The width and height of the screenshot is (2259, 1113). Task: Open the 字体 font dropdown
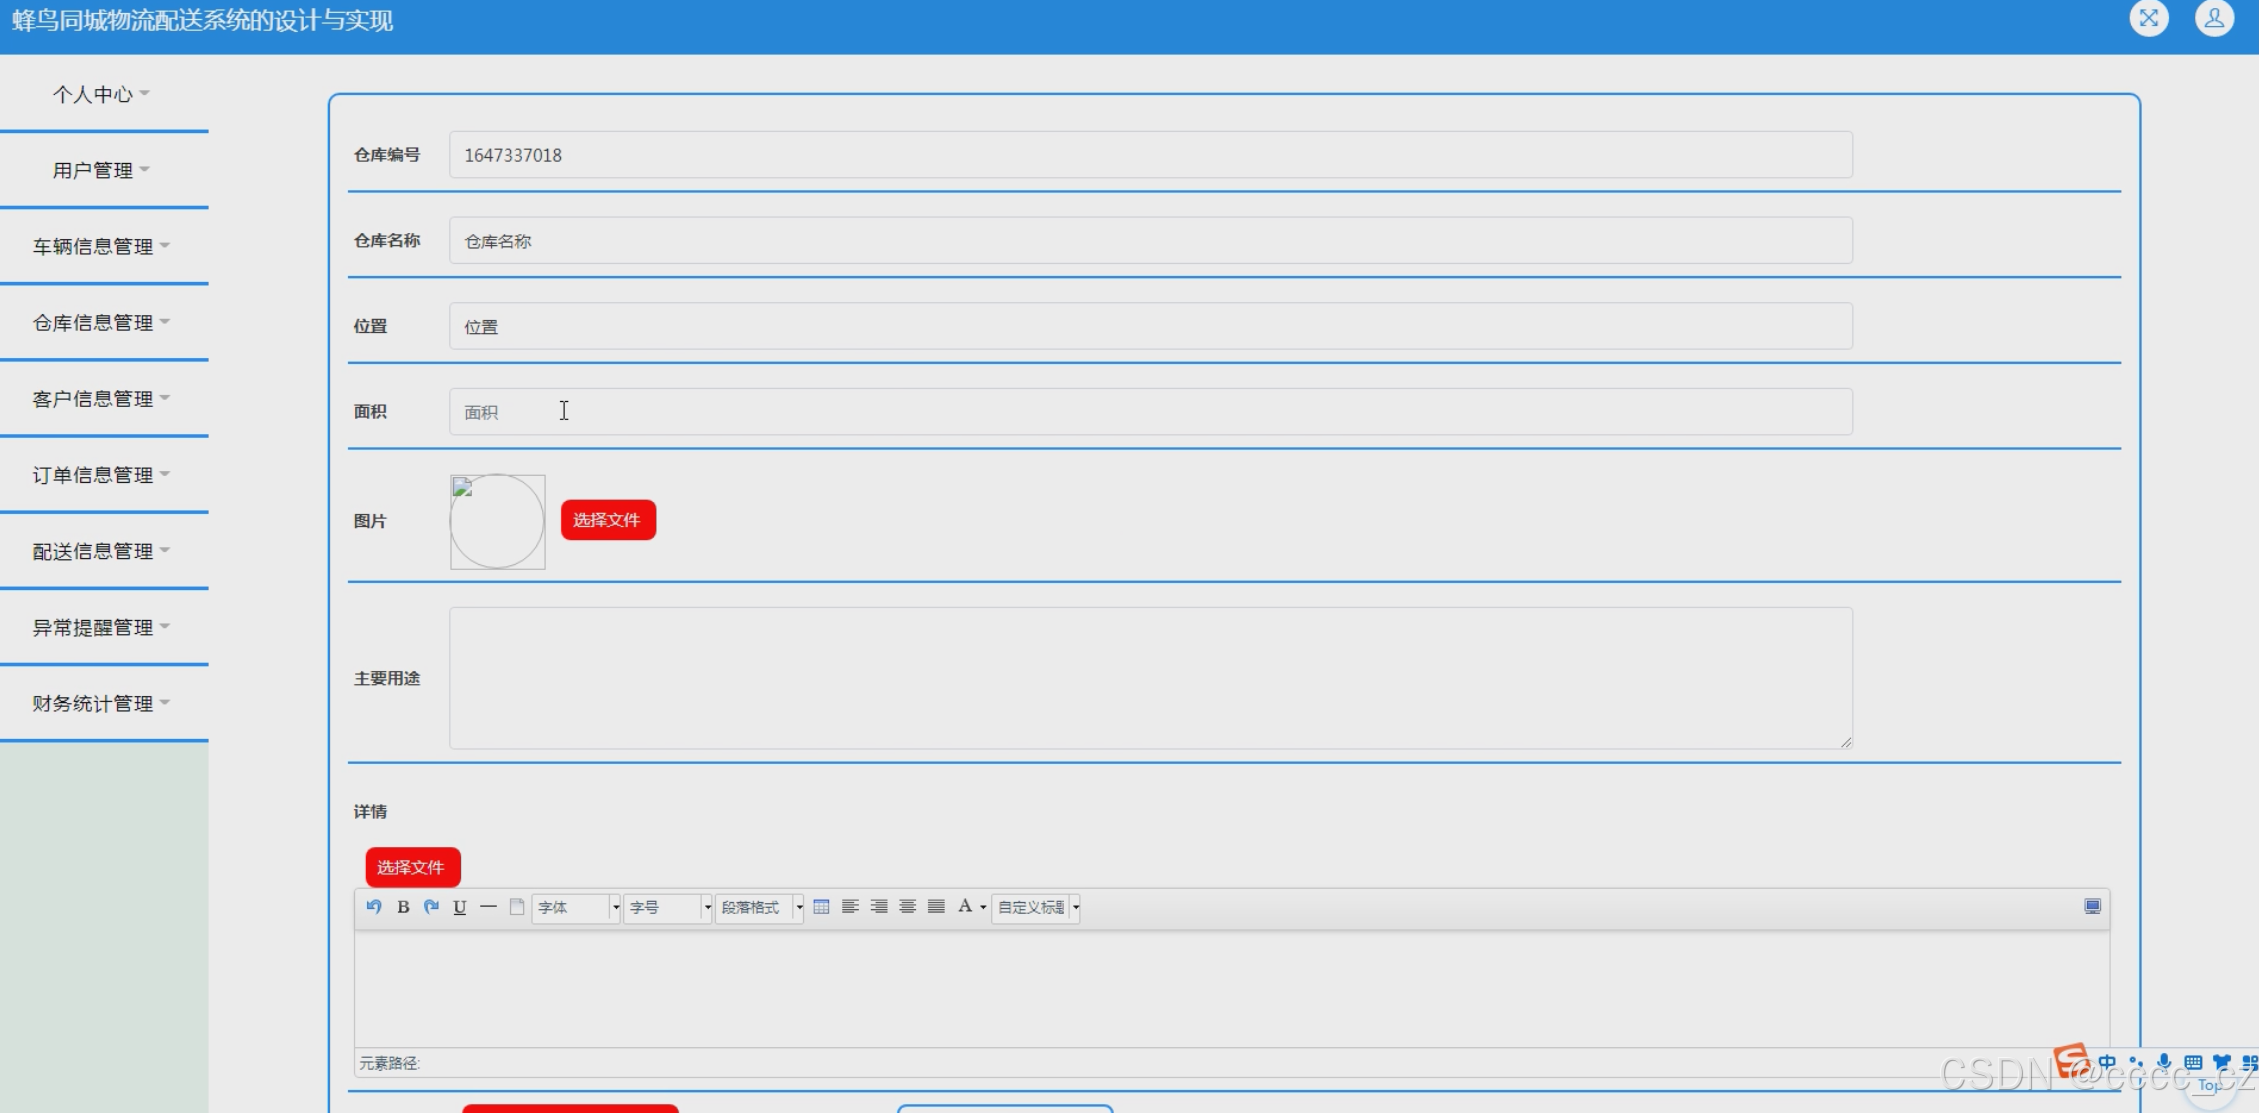(576, 908)
